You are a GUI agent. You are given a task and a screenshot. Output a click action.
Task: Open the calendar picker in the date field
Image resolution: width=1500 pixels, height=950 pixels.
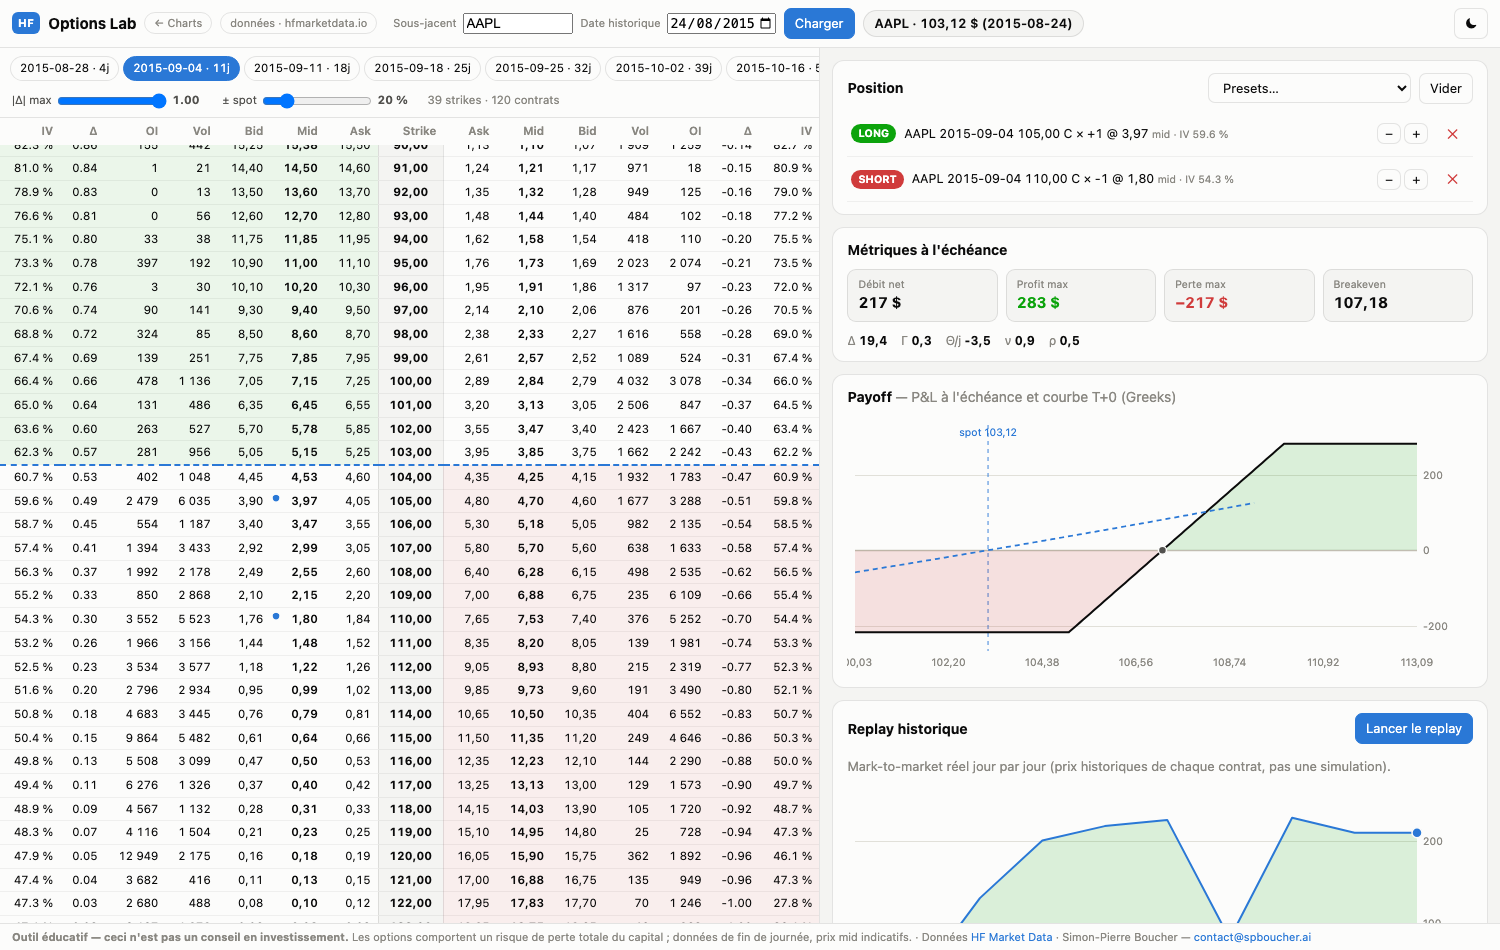pyautogui.click(x=766, y=23)
